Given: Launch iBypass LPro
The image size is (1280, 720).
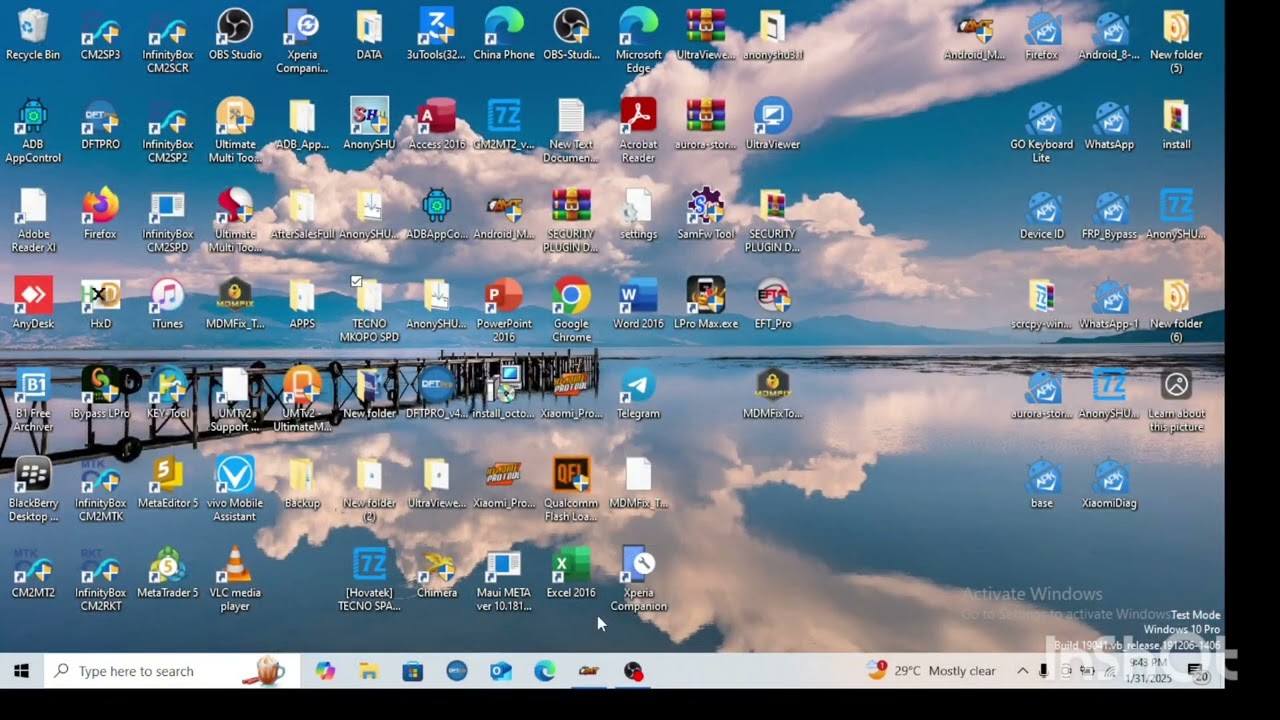Looking at the screenshot, I should 100,393.
